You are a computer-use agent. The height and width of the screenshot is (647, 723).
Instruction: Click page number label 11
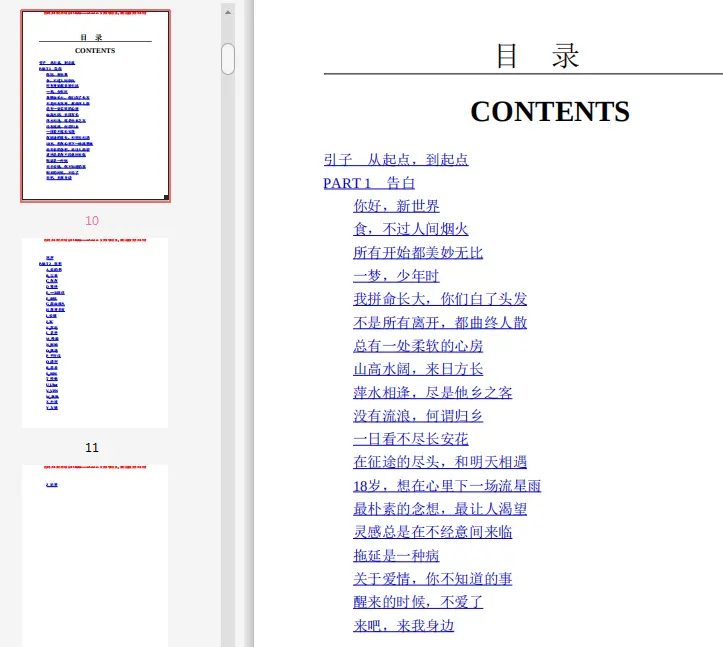click(x=92, y=447)
